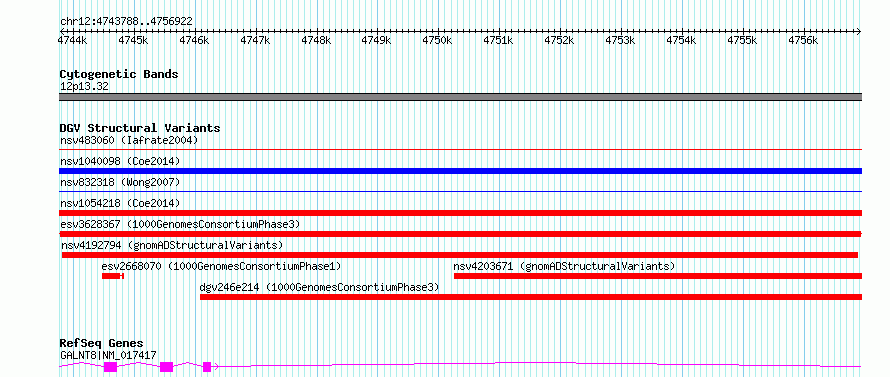This screenshot has height=377, width=890.
Task: Select the red nsv4192794 variant bar
Action: click(x=460, y=255)
